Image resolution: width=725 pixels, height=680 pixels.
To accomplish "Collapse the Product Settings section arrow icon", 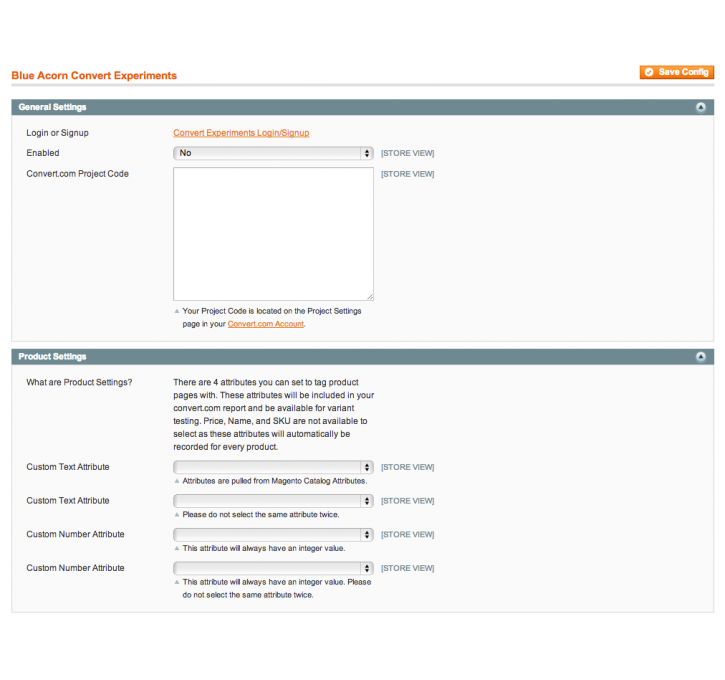I will click(x=700, y=357).
